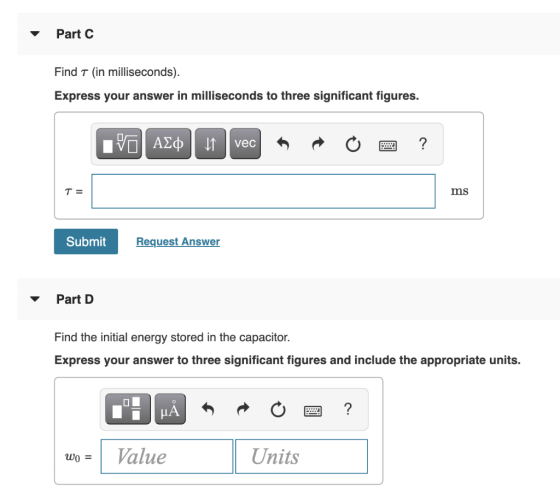Show keyboard shortcuts in Part C toolbar
Viewport: 560px width, 494px height.
coord(388,145)
